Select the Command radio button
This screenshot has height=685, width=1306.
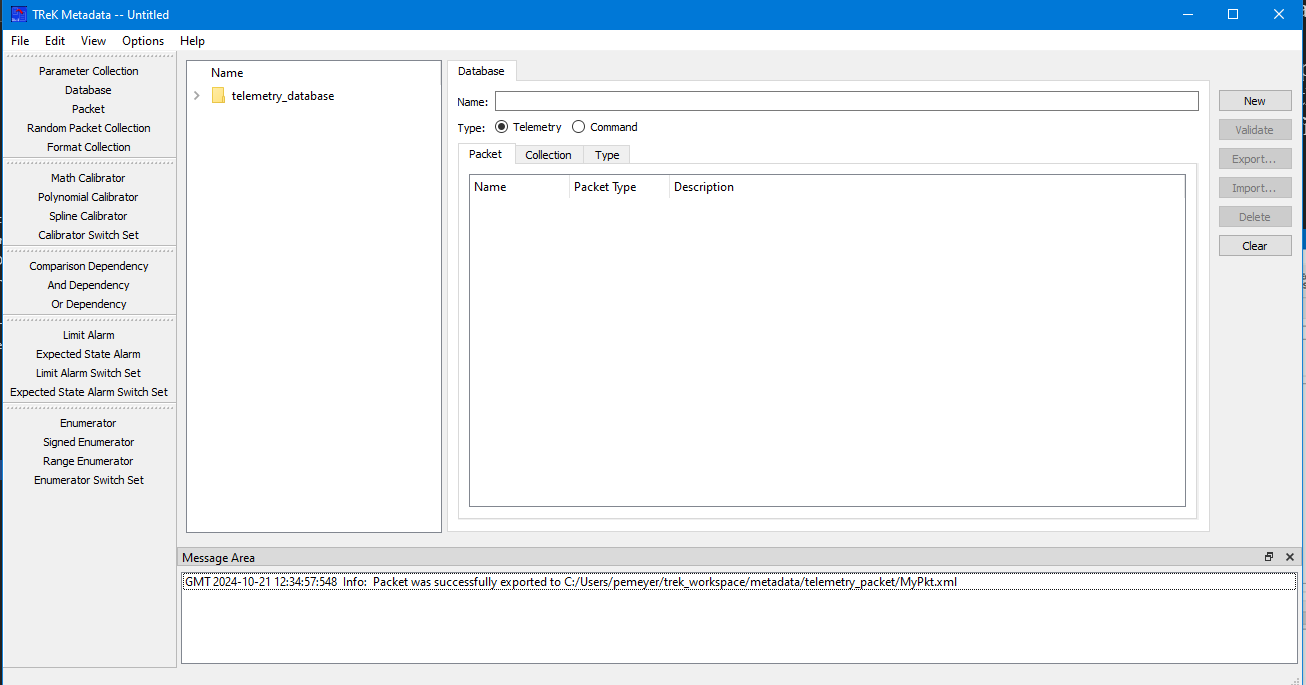[x=579, y=127]
